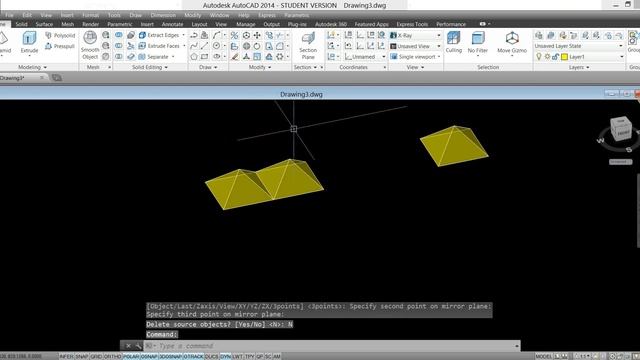Viewport: 640px width, 360px height.
Task: Click the new drawing tab icon
Action: 57,78
